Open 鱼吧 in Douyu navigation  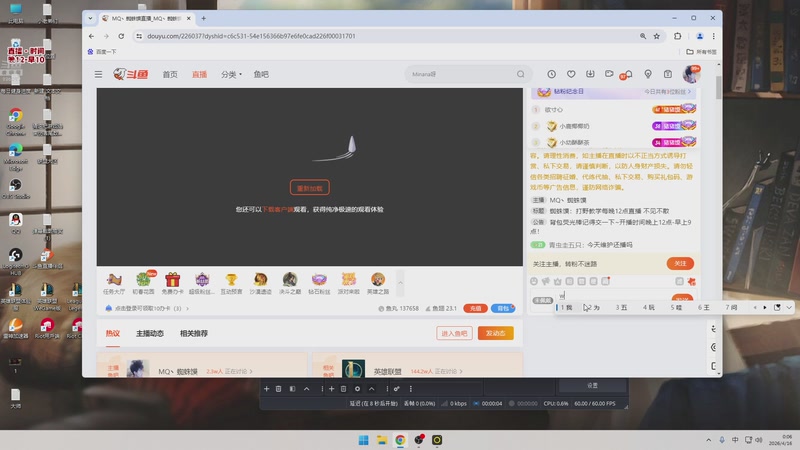pyautogui.click(x=261, y=74)
